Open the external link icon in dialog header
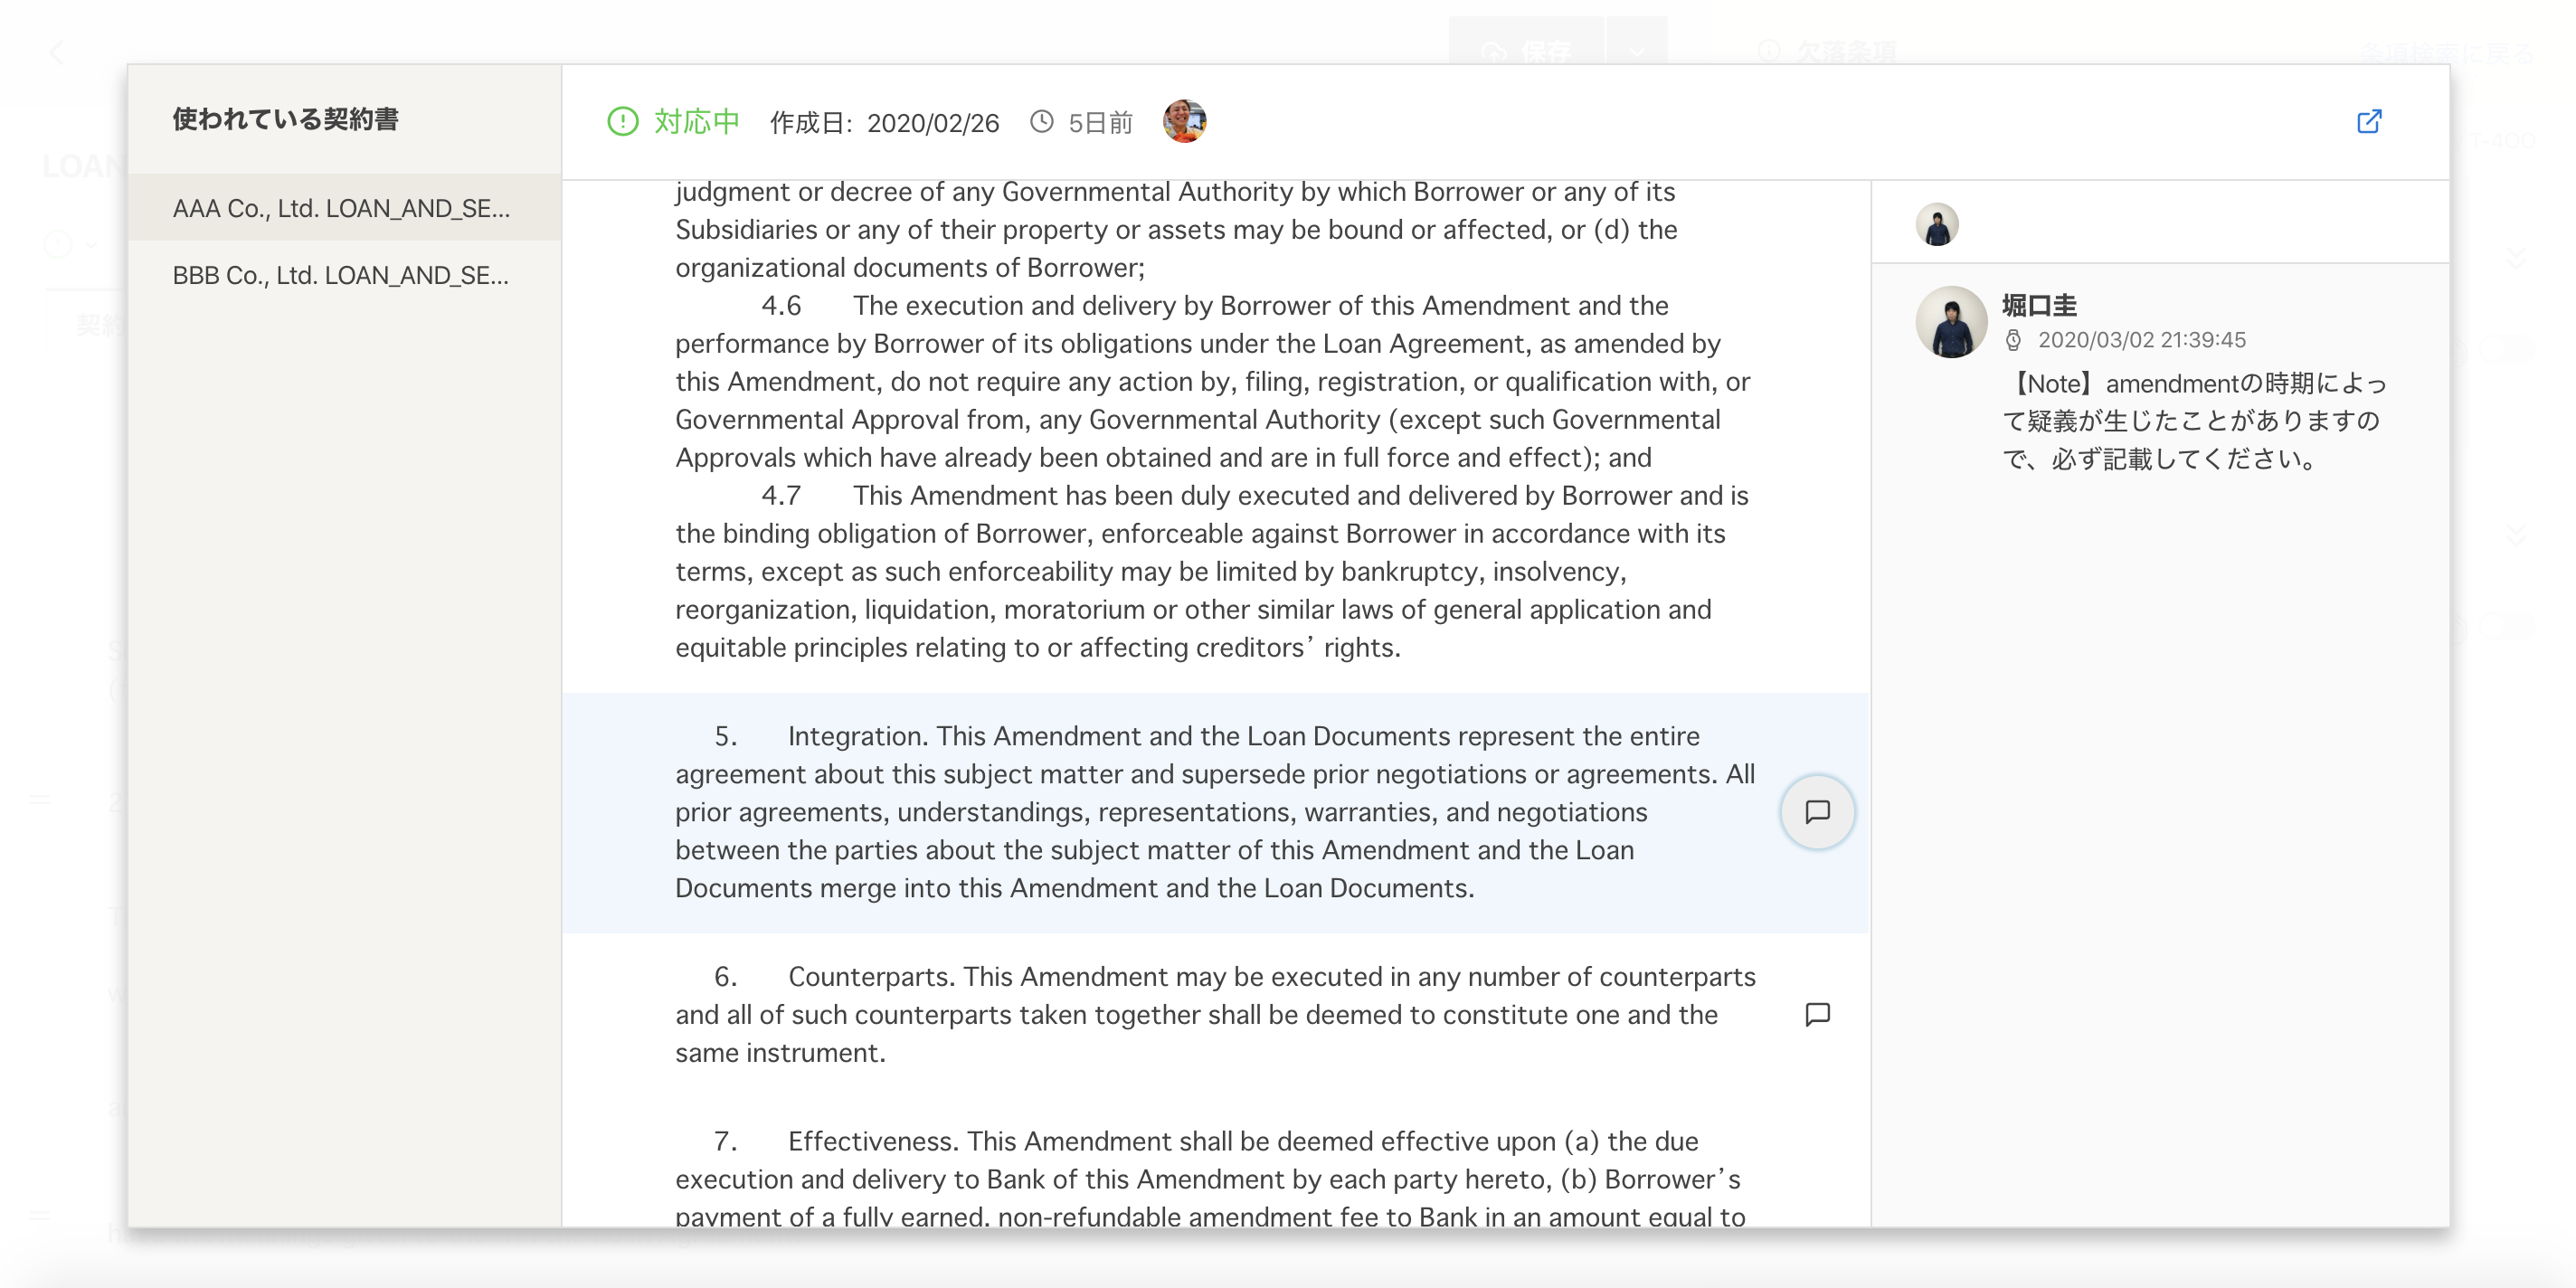The image size is (2576, 1288). [x=2368, y=122]
